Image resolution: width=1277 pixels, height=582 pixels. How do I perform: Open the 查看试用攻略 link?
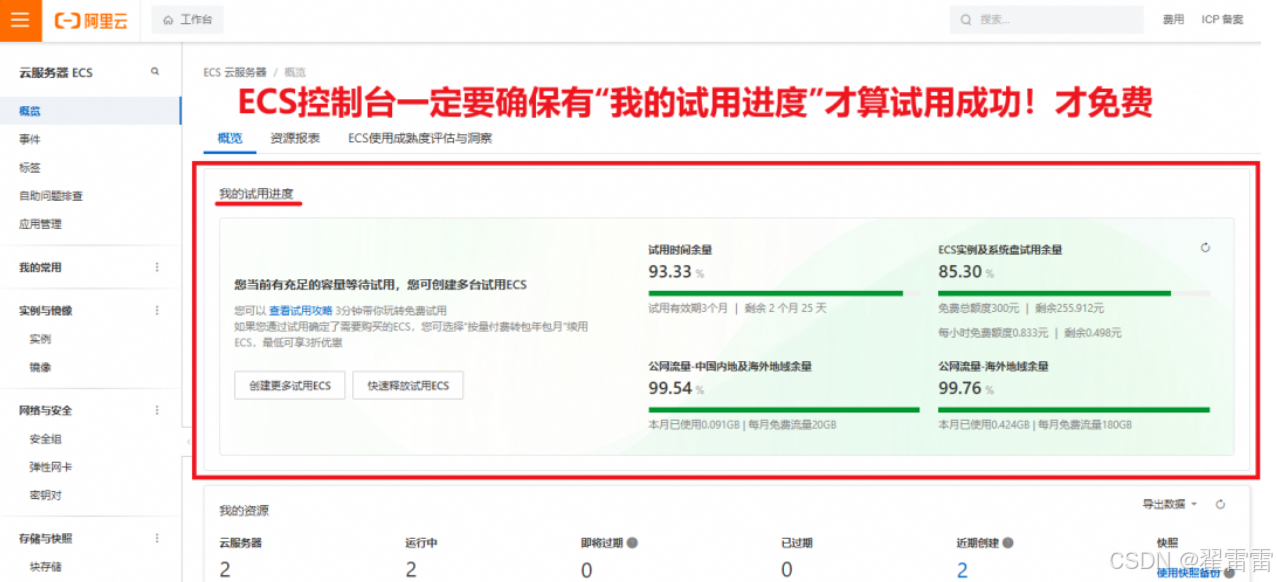pos(300,311)
